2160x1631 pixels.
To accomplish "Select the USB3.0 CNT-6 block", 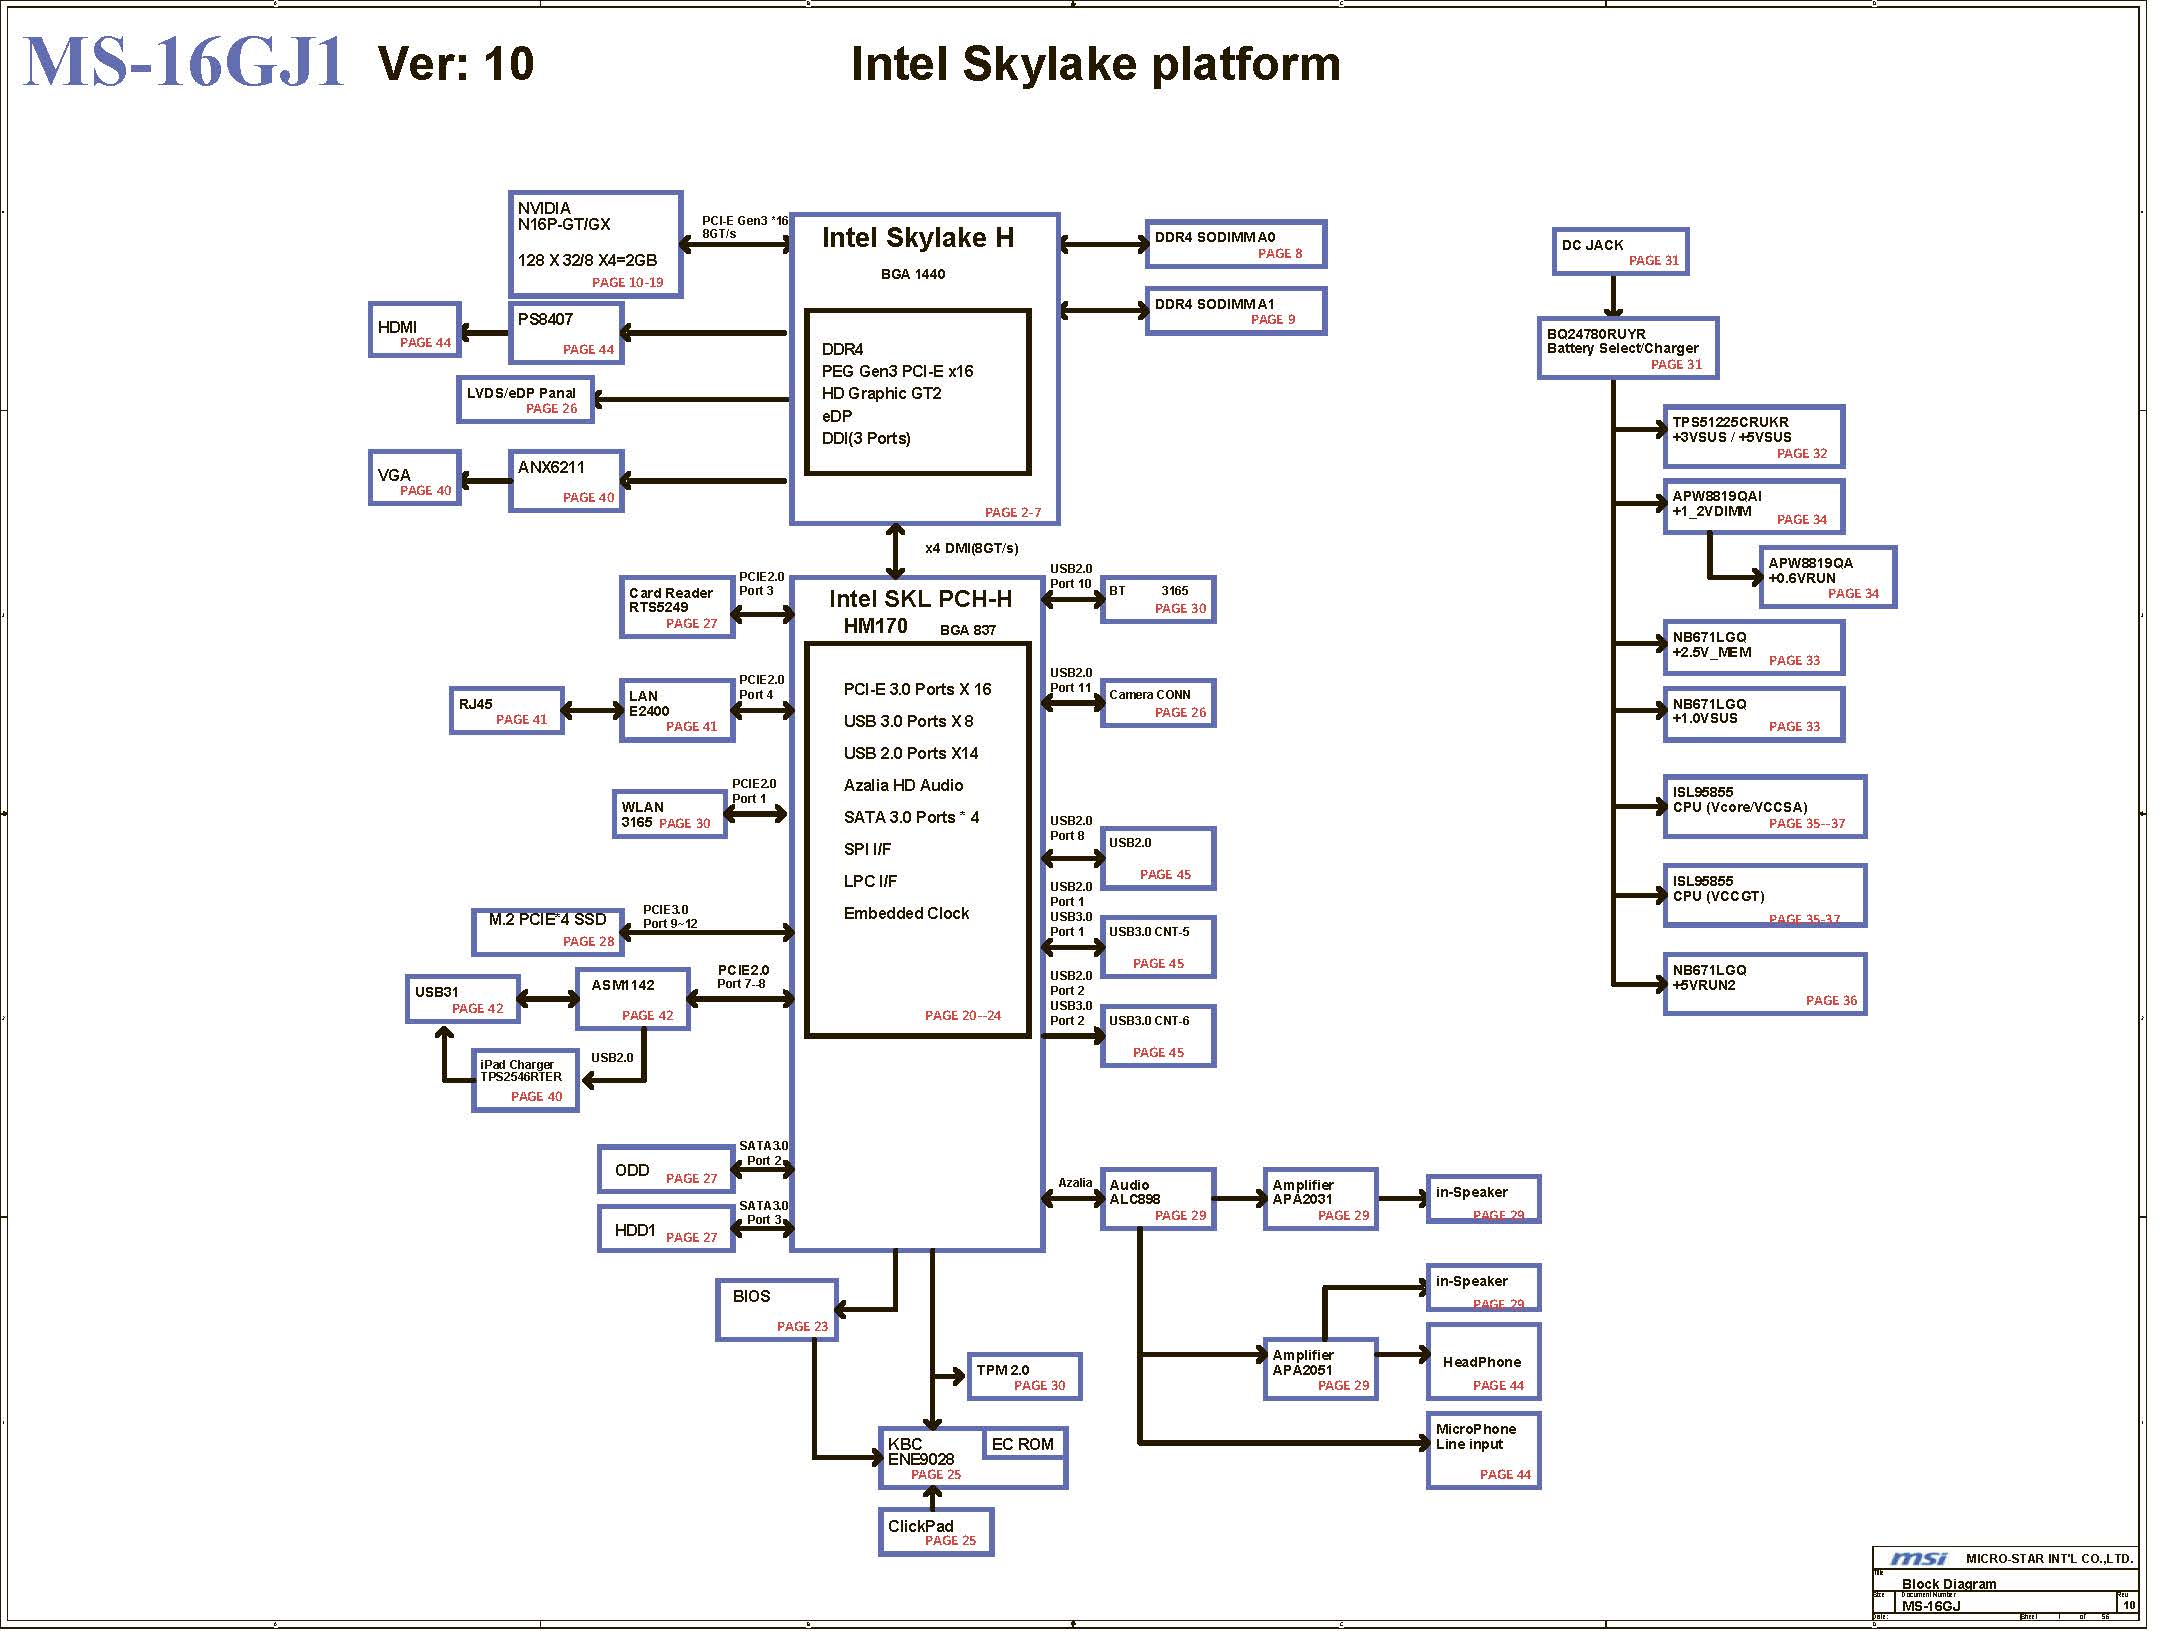I will coord(1158,1036).
